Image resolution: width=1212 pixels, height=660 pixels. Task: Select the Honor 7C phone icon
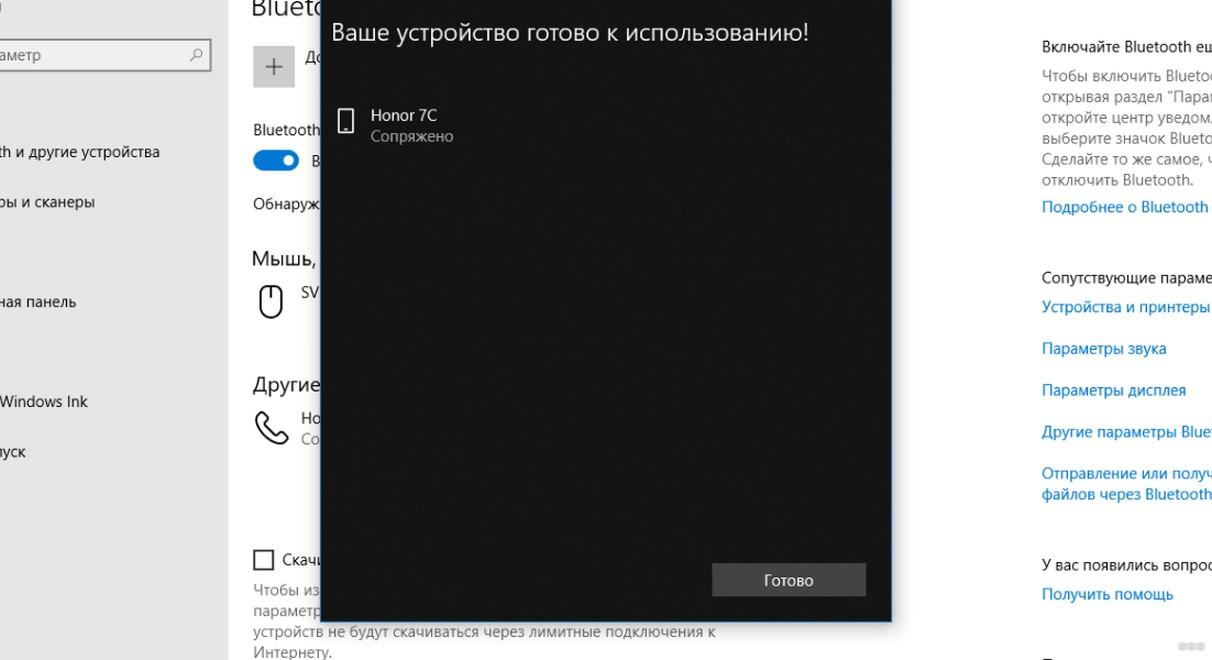(x=346, y=122)
